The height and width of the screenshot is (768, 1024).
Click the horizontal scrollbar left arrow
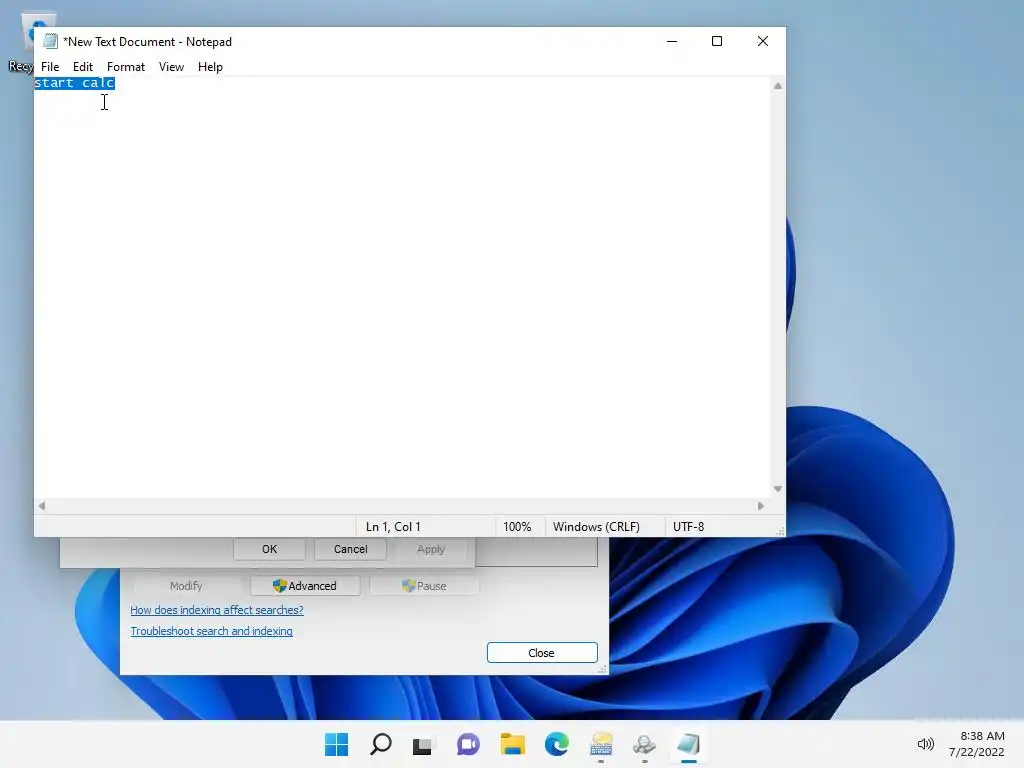coord(42,505)
